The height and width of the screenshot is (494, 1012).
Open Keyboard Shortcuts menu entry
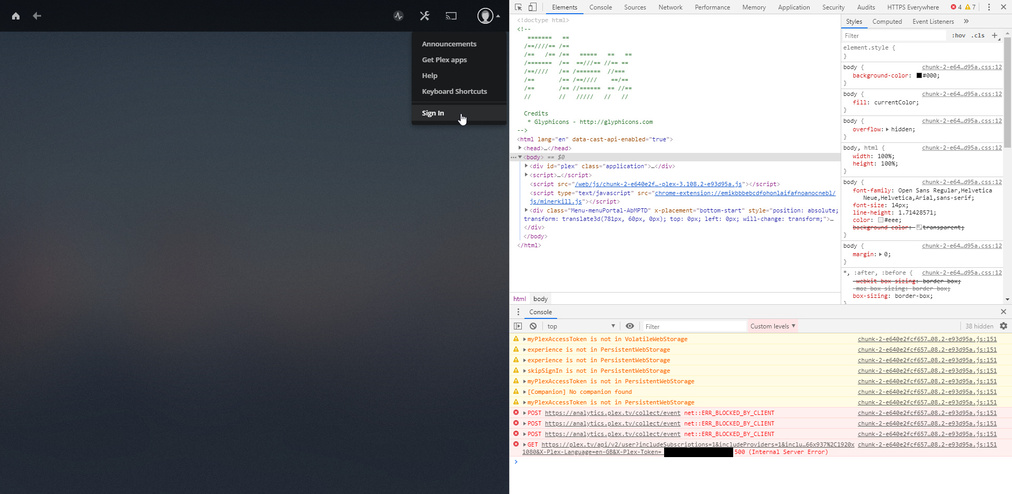point(454,92)
